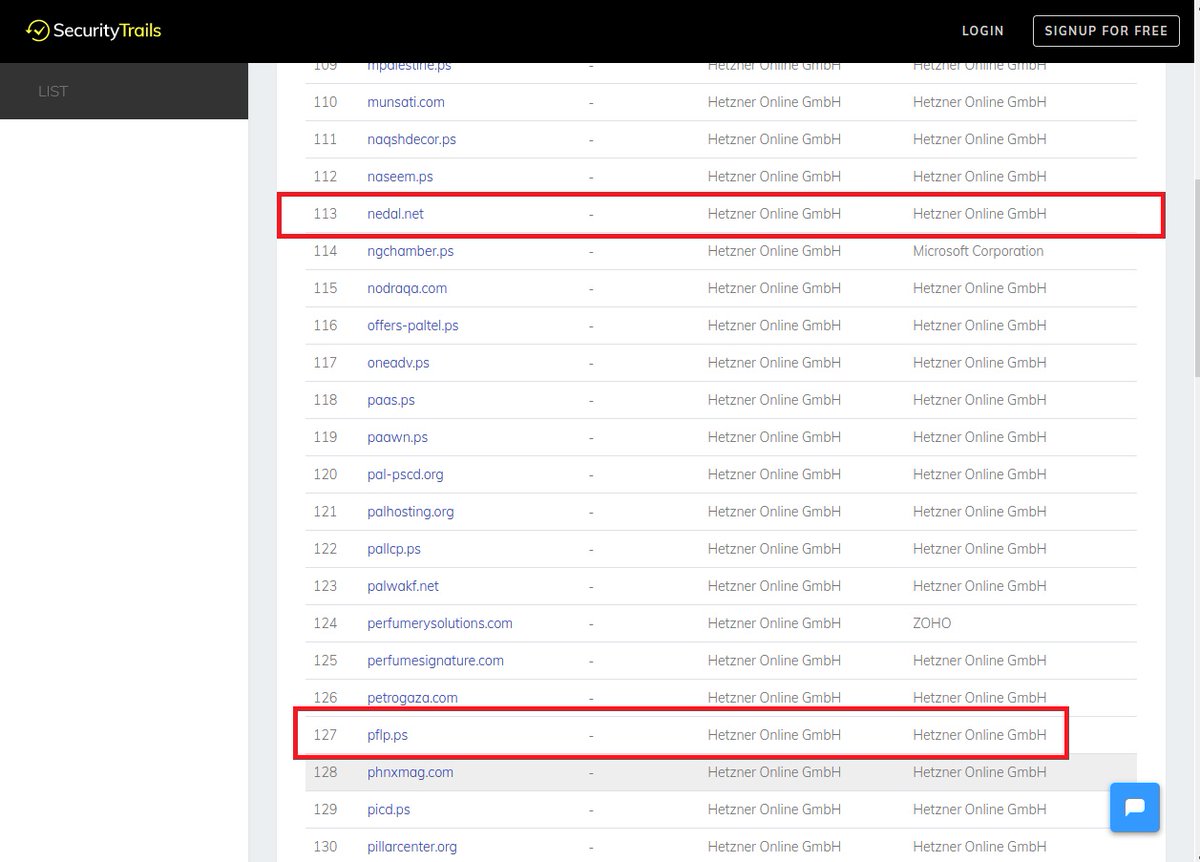1200x862 pixels.
Task: Click the SecurityTrails logo
Action: point(93,30)
